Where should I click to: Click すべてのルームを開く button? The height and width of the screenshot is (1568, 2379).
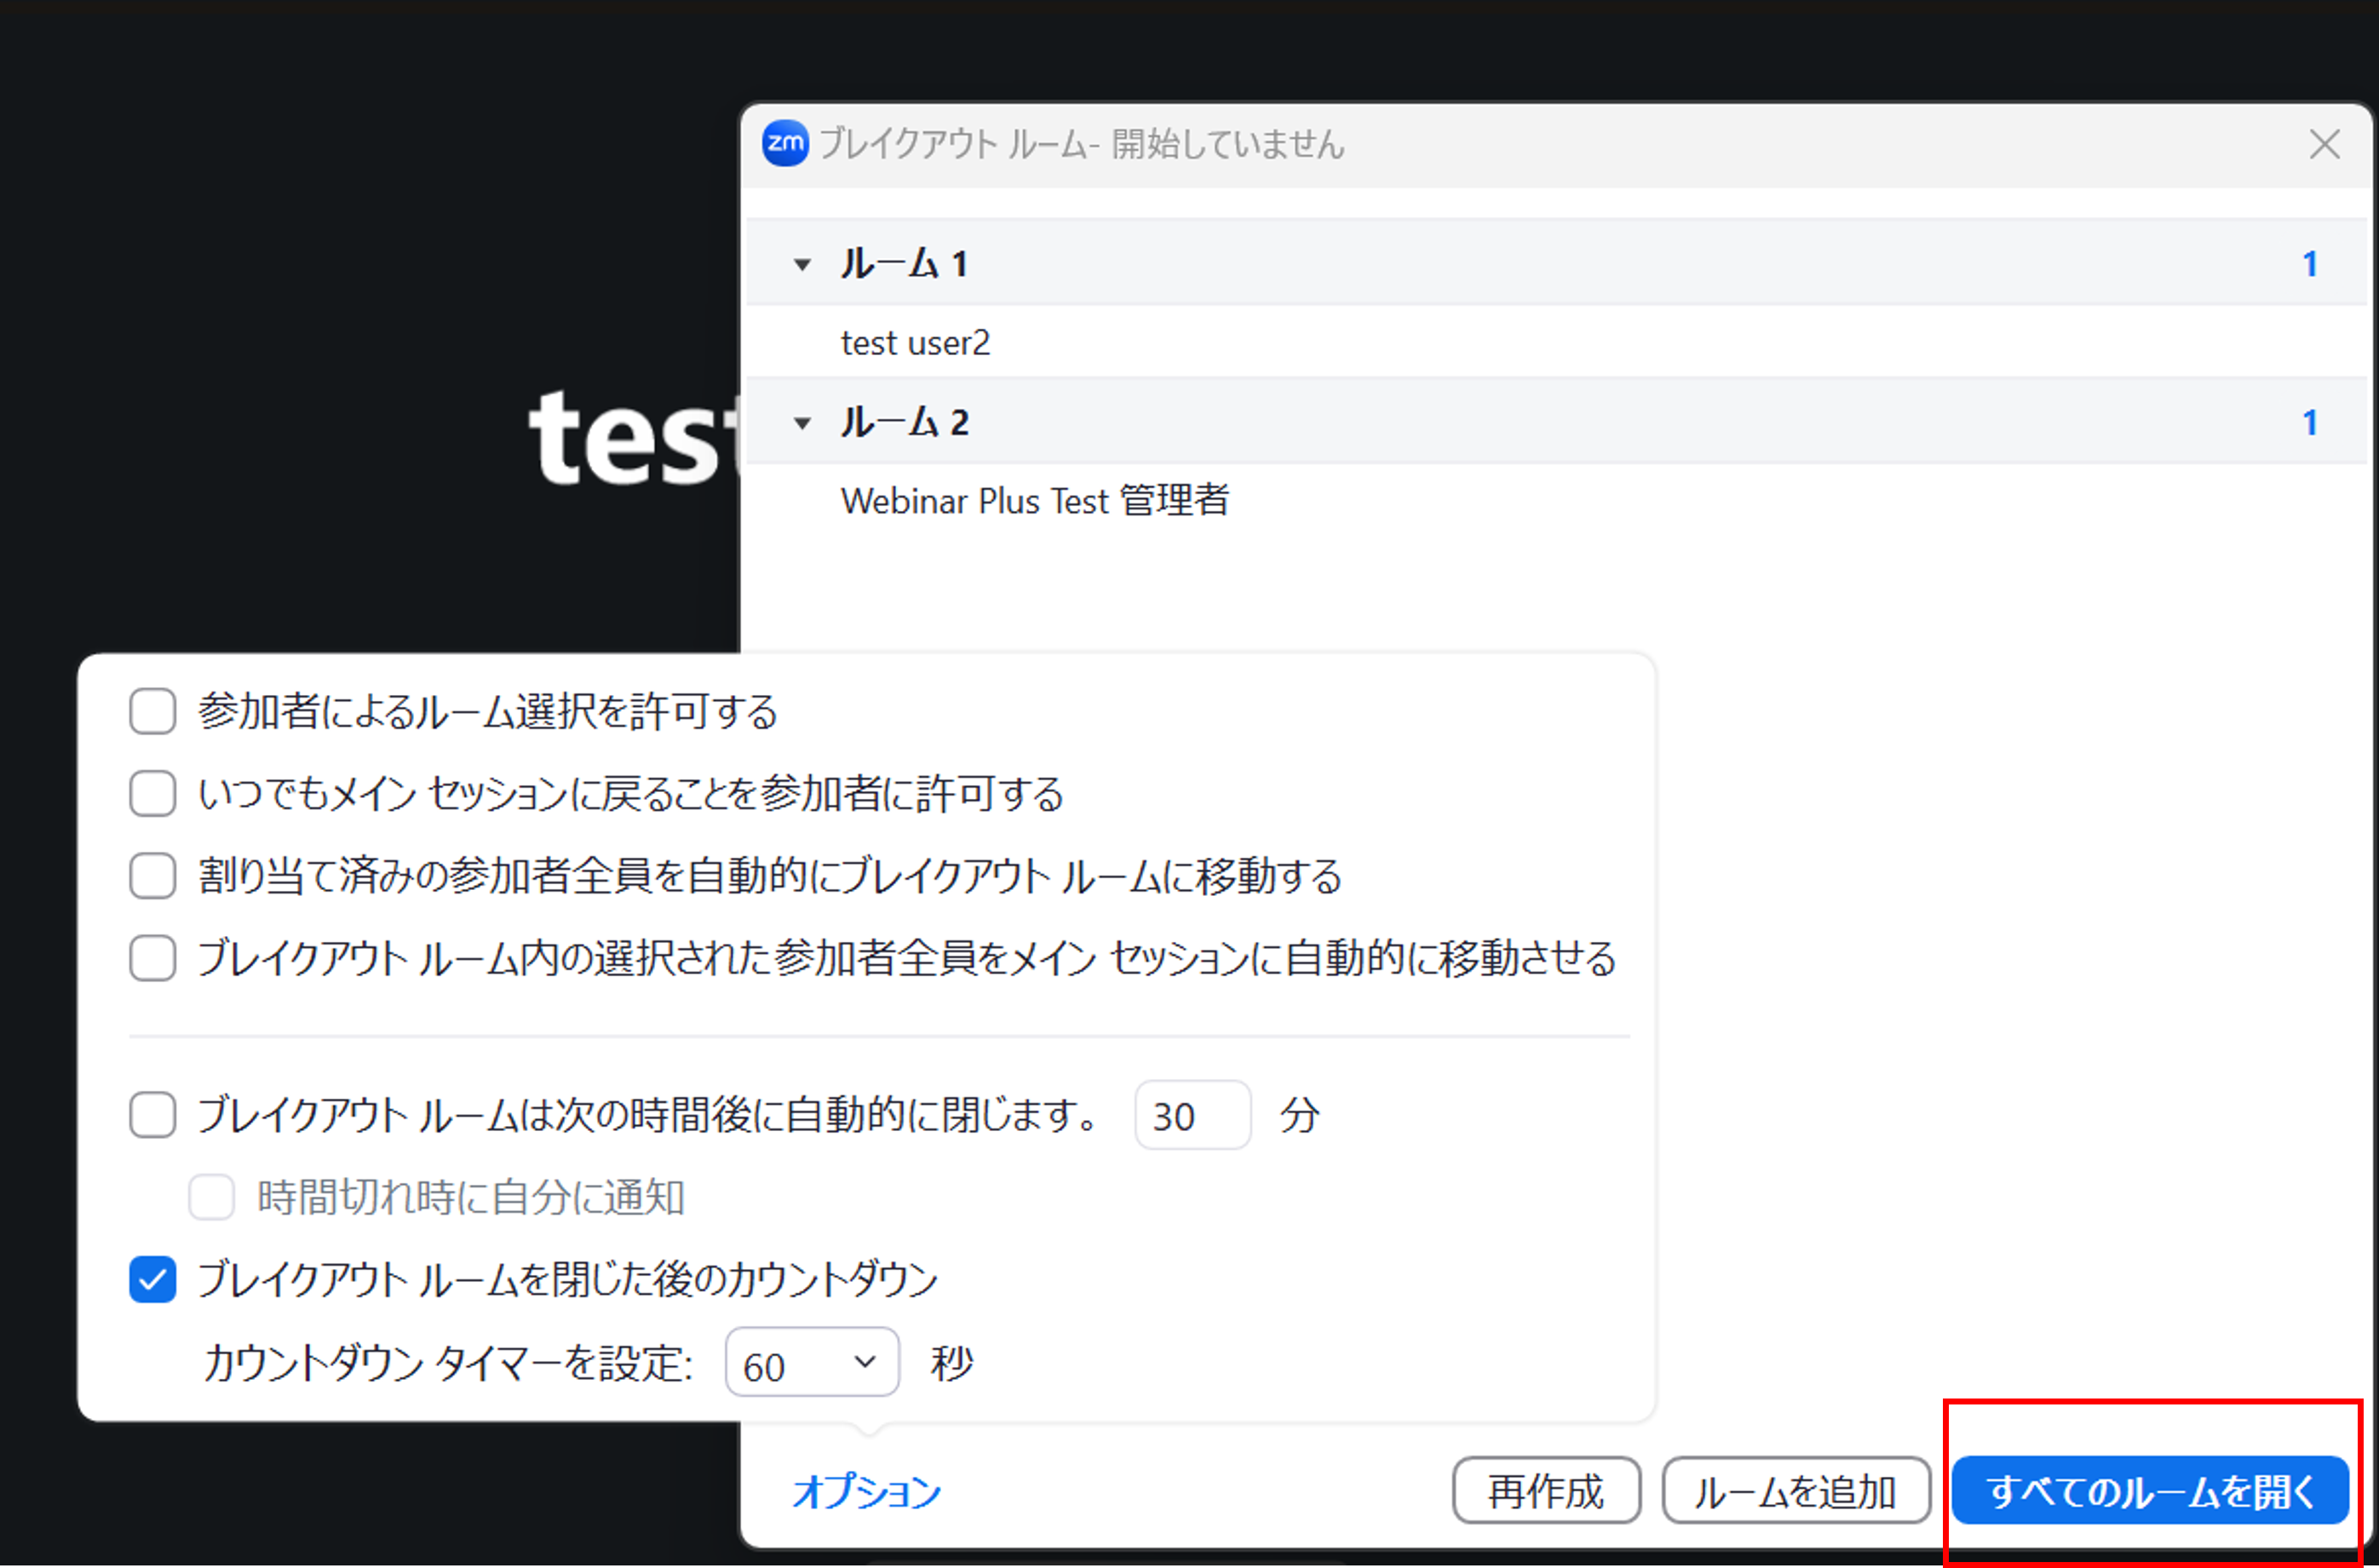[2150, 1491]
